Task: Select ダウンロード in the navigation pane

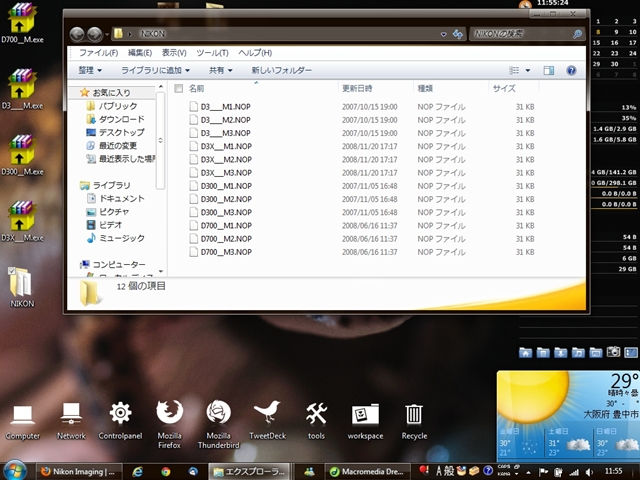Action: coord(121,119)
